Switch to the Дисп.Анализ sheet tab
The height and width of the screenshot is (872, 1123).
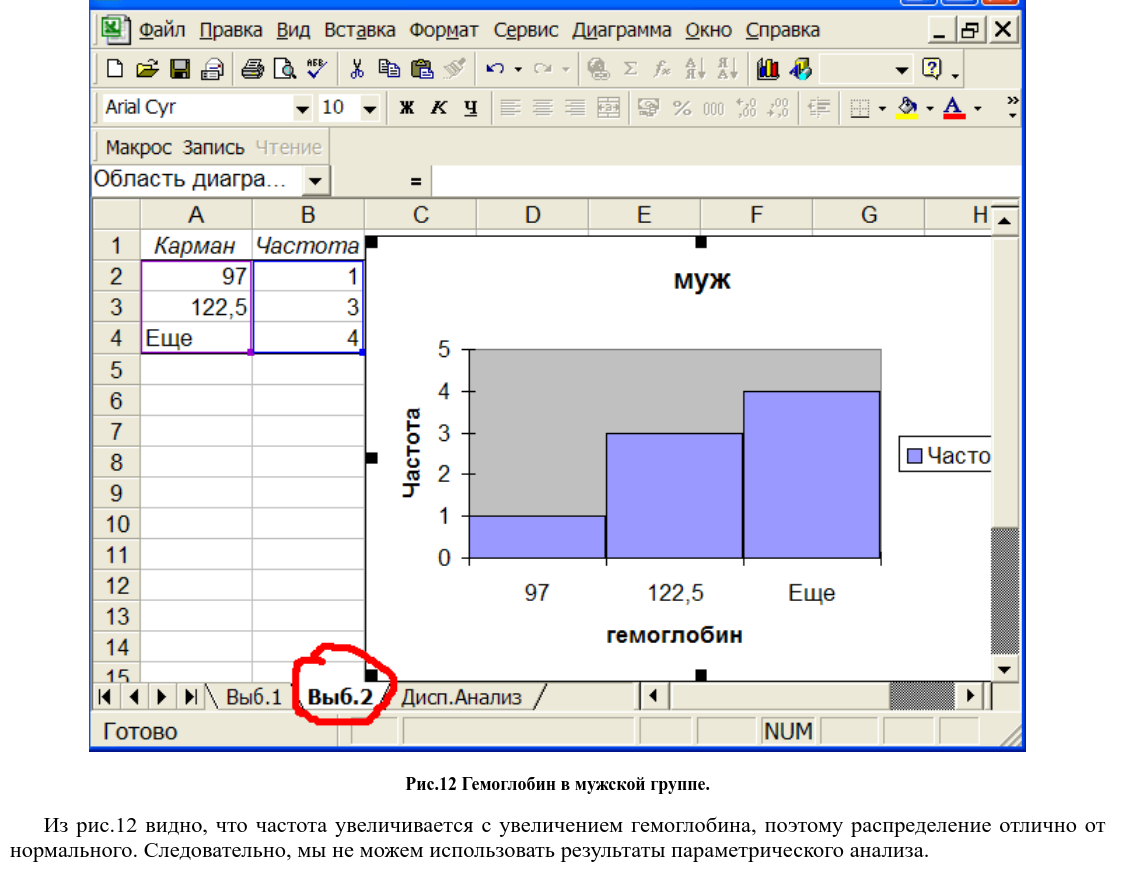coord(461,697)
